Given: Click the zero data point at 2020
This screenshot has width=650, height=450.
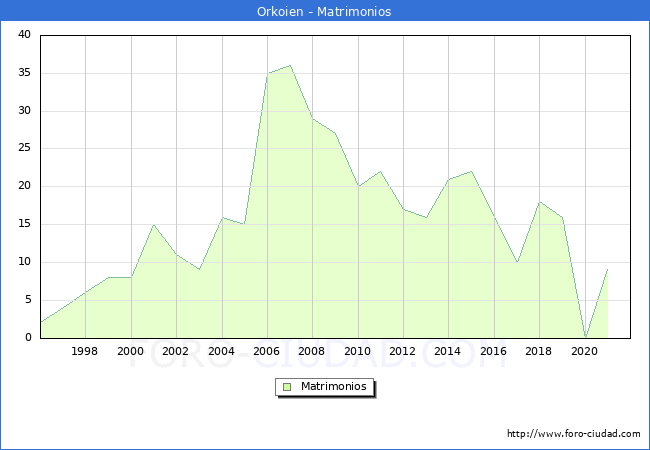Looking at the screenshot, I should point(585,337).
